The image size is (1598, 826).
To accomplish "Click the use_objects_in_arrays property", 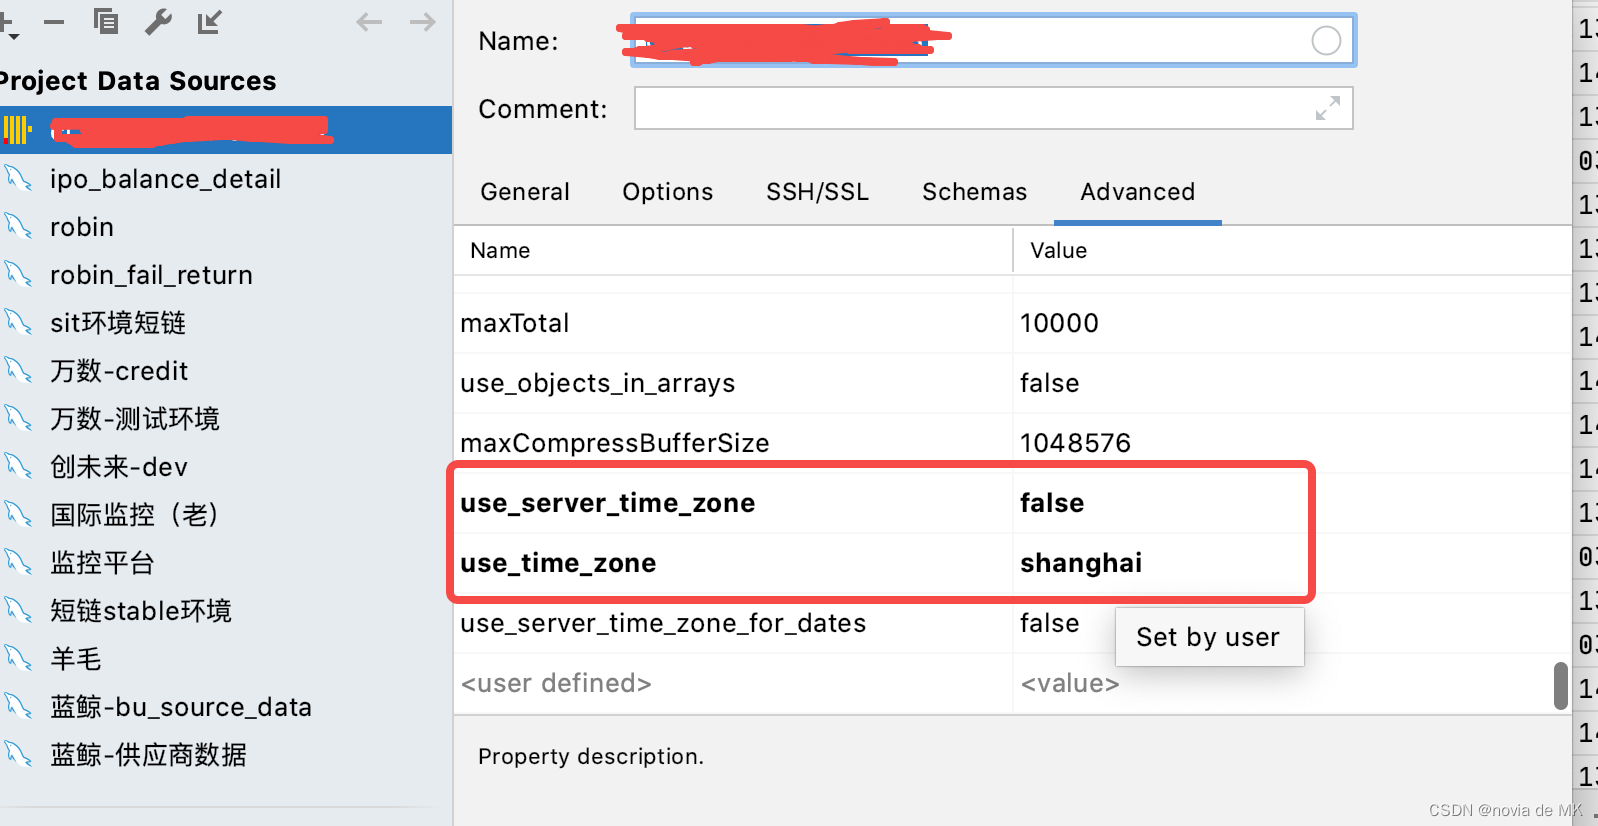I will click(598, 383).
